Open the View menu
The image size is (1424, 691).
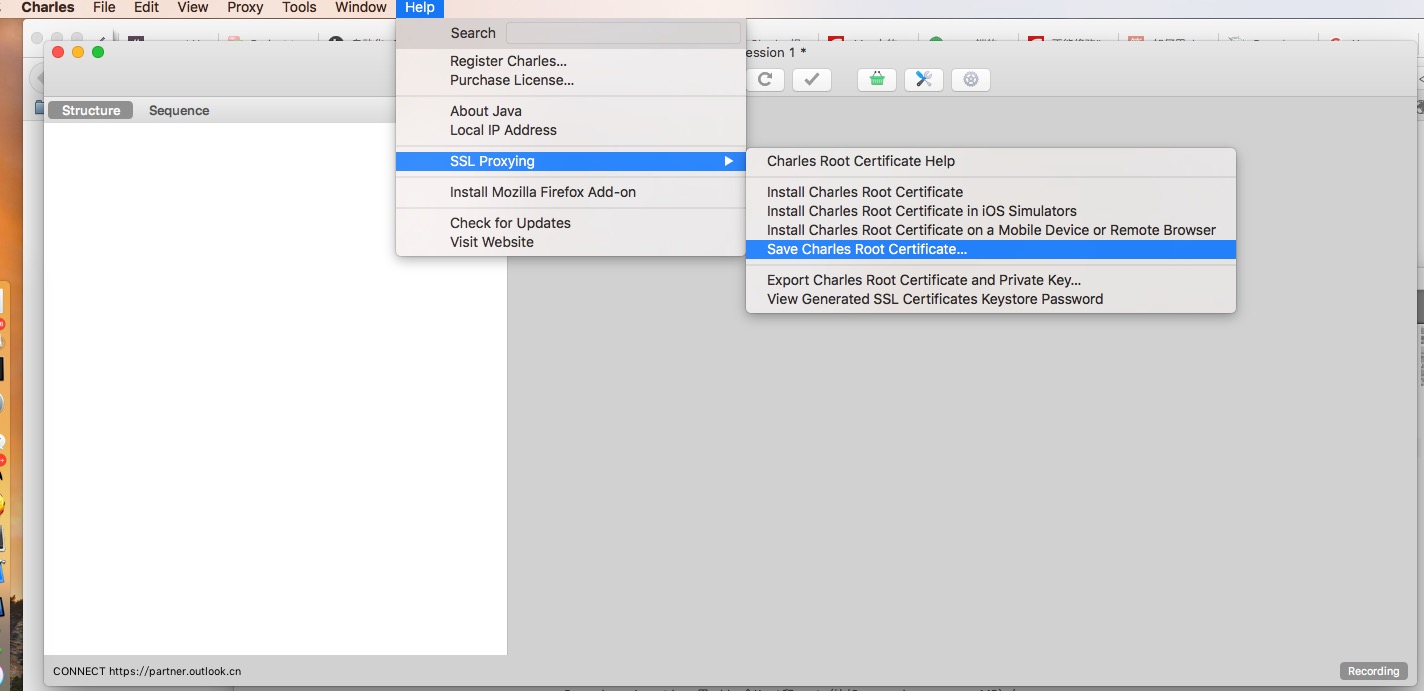193,8
